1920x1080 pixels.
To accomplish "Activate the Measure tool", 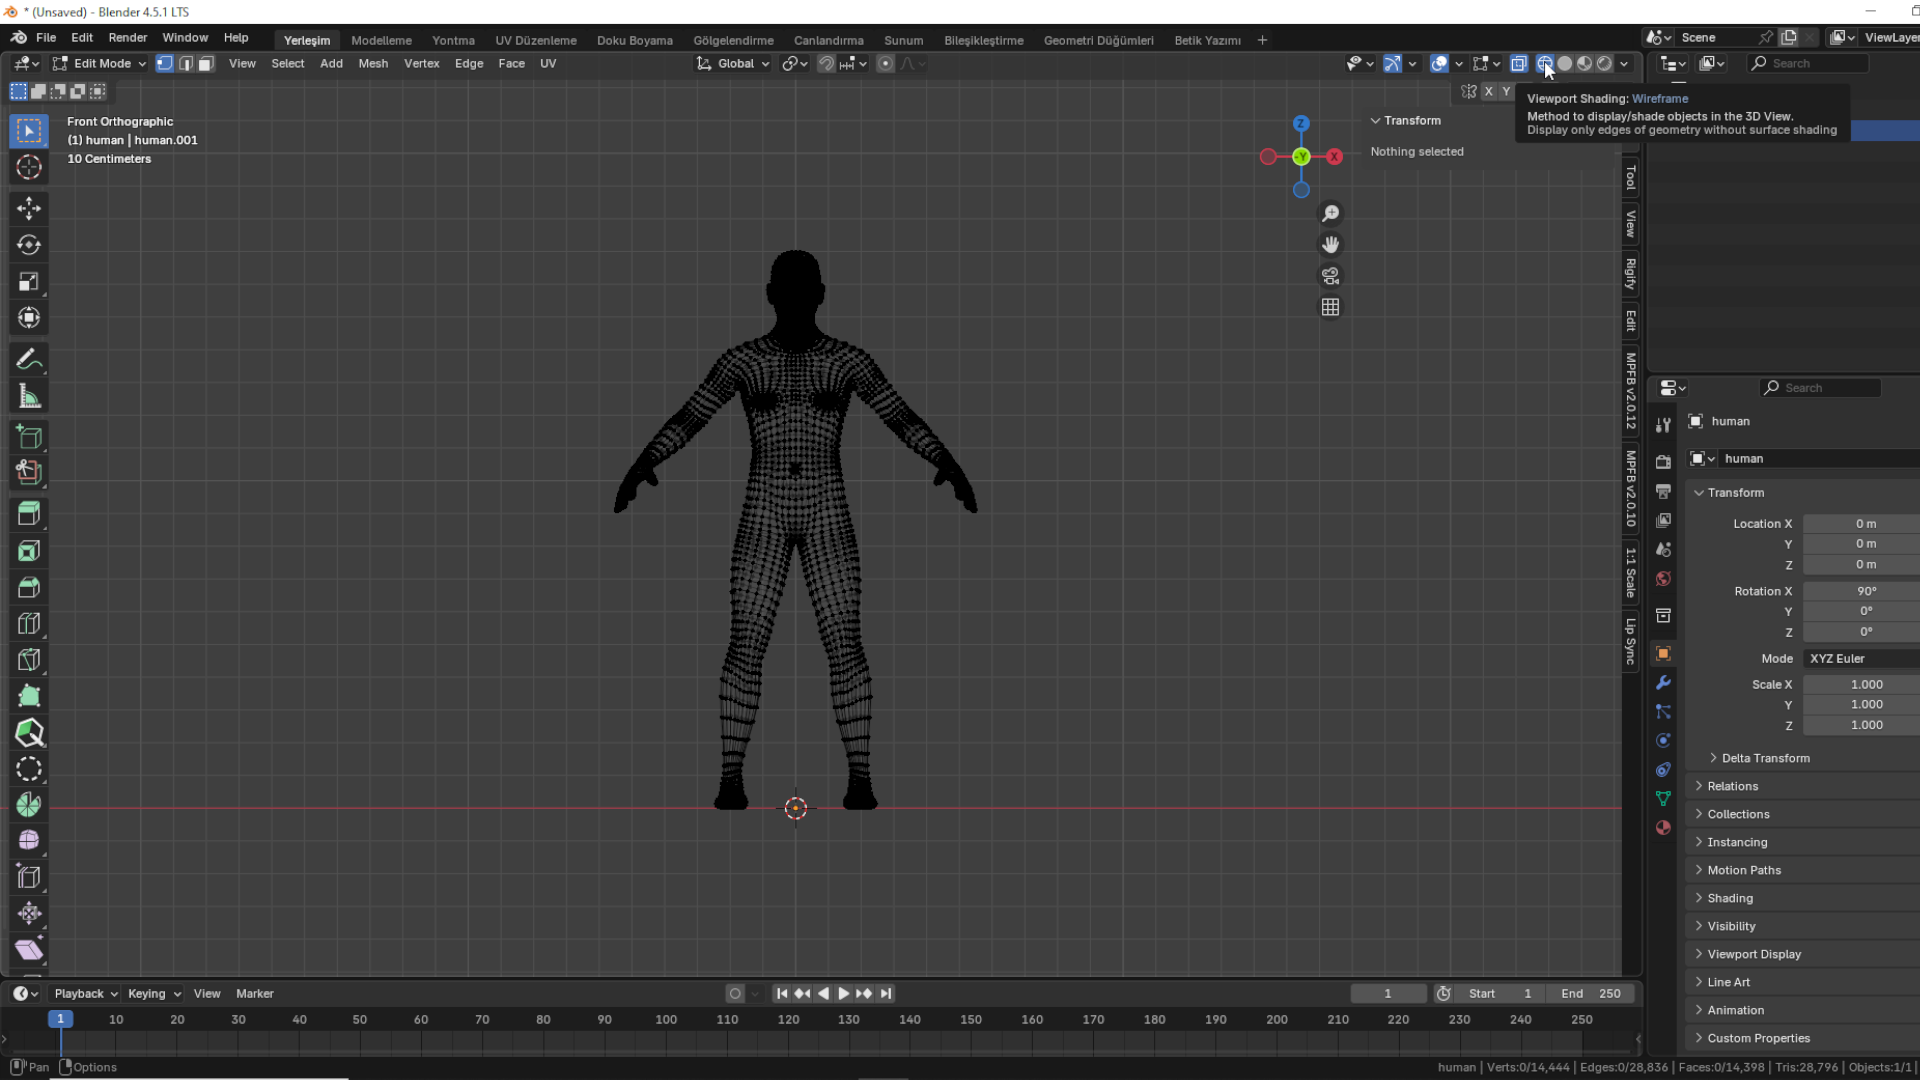I will (29, 397).
